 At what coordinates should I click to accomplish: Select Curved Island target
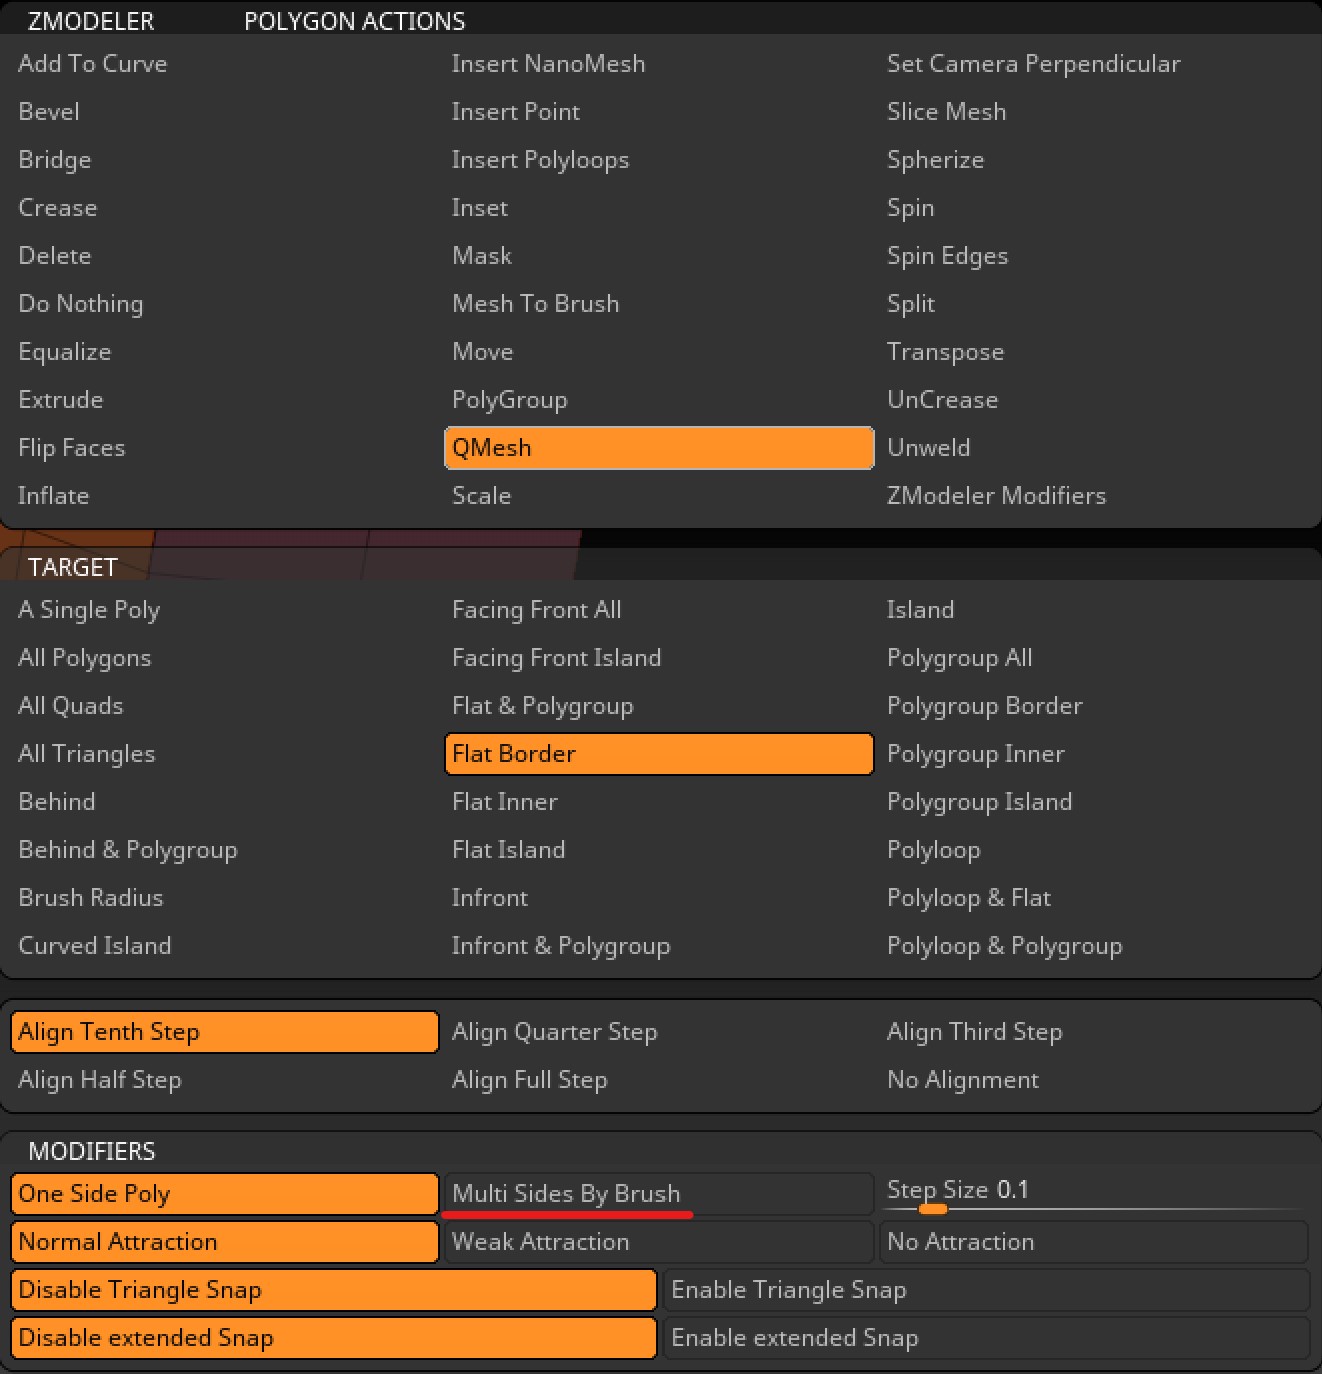click(95, 945)
